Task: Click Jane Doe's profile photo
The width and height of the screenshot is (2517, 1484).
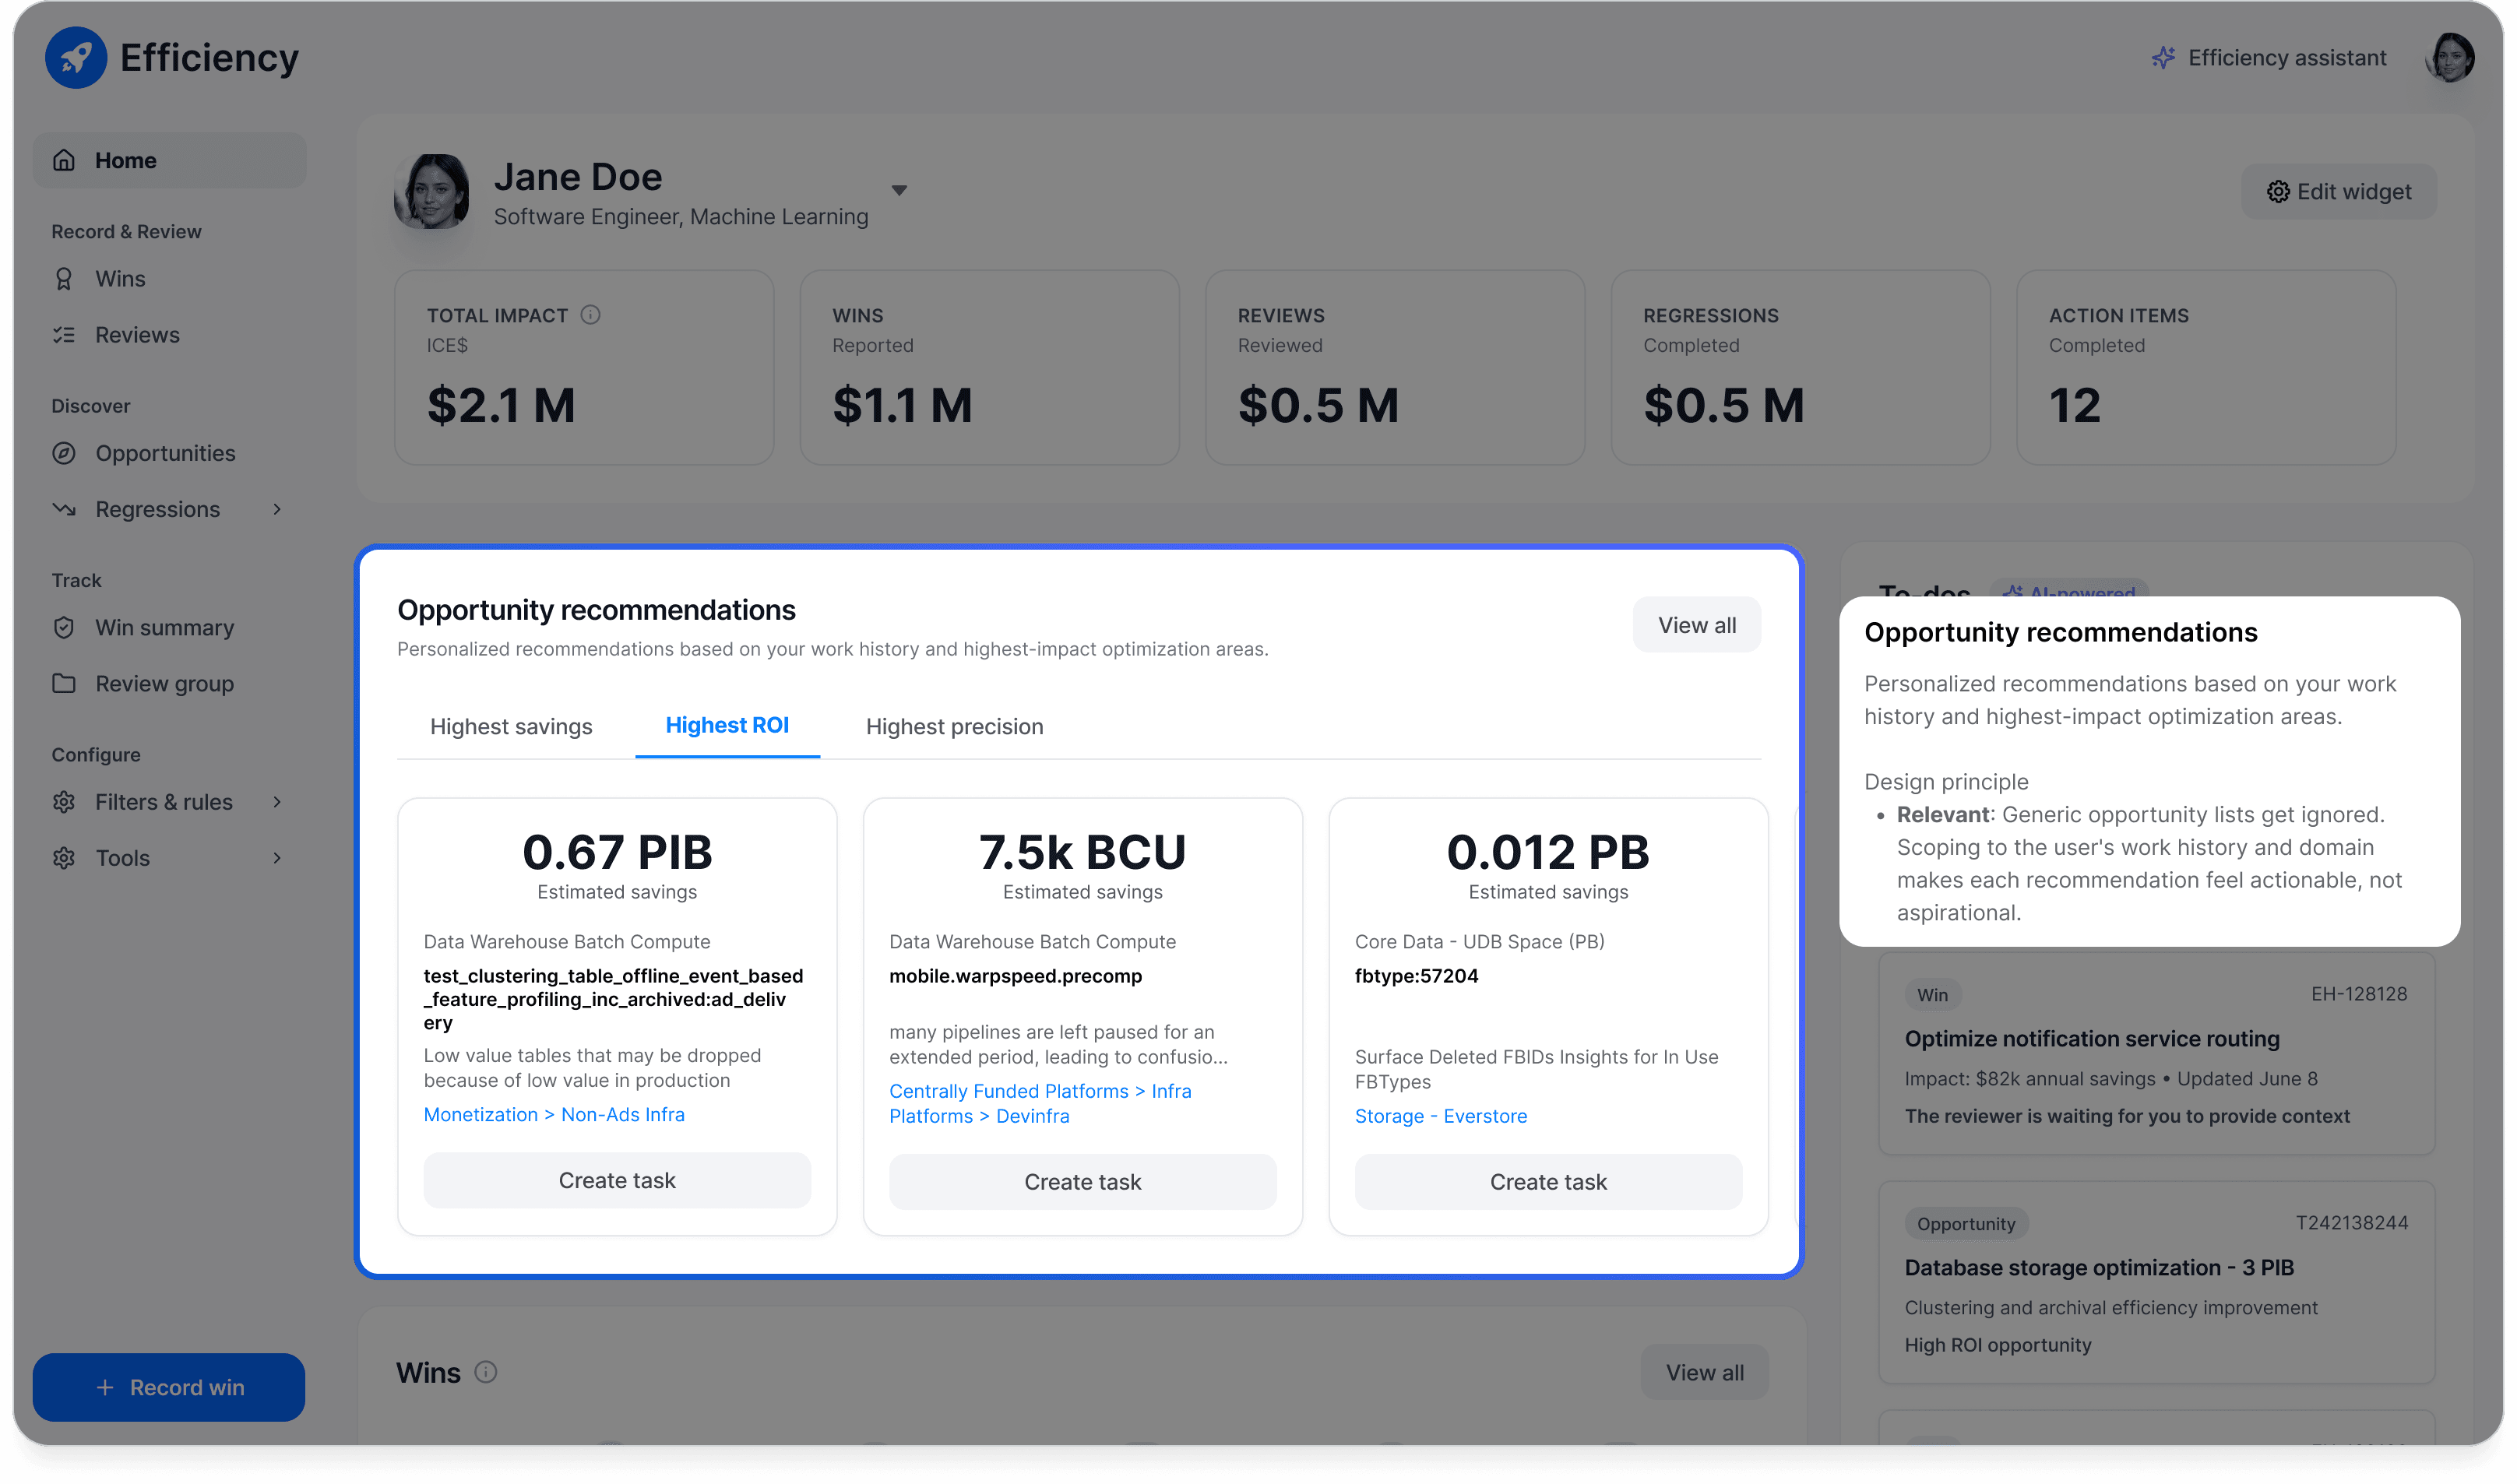Action: [x=432, y=192]
